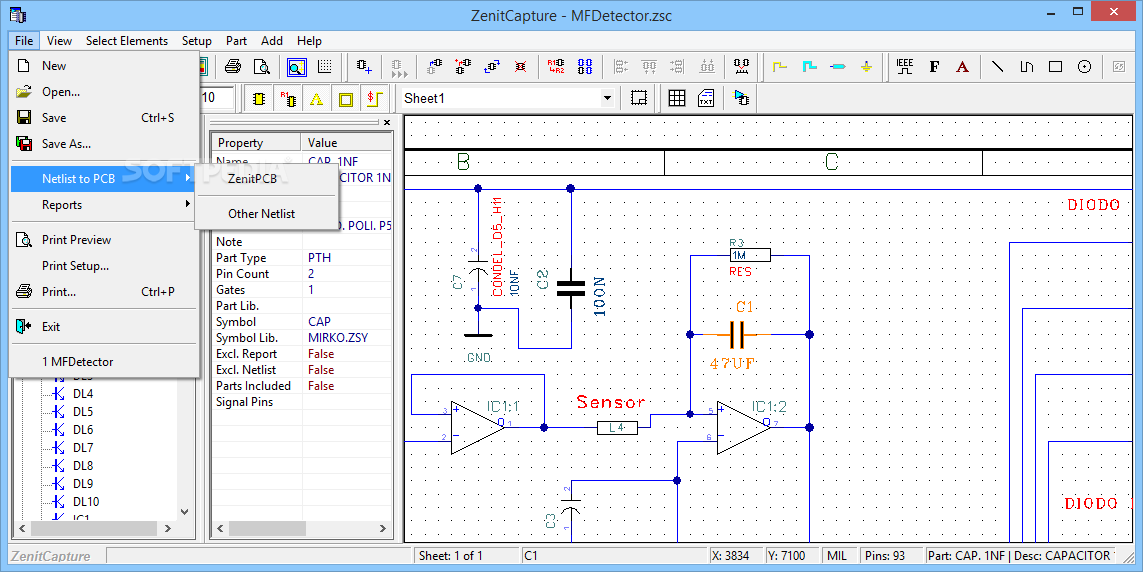Click the table grid icon
This screenshot has width=1143, height=572.
(677, 98)
